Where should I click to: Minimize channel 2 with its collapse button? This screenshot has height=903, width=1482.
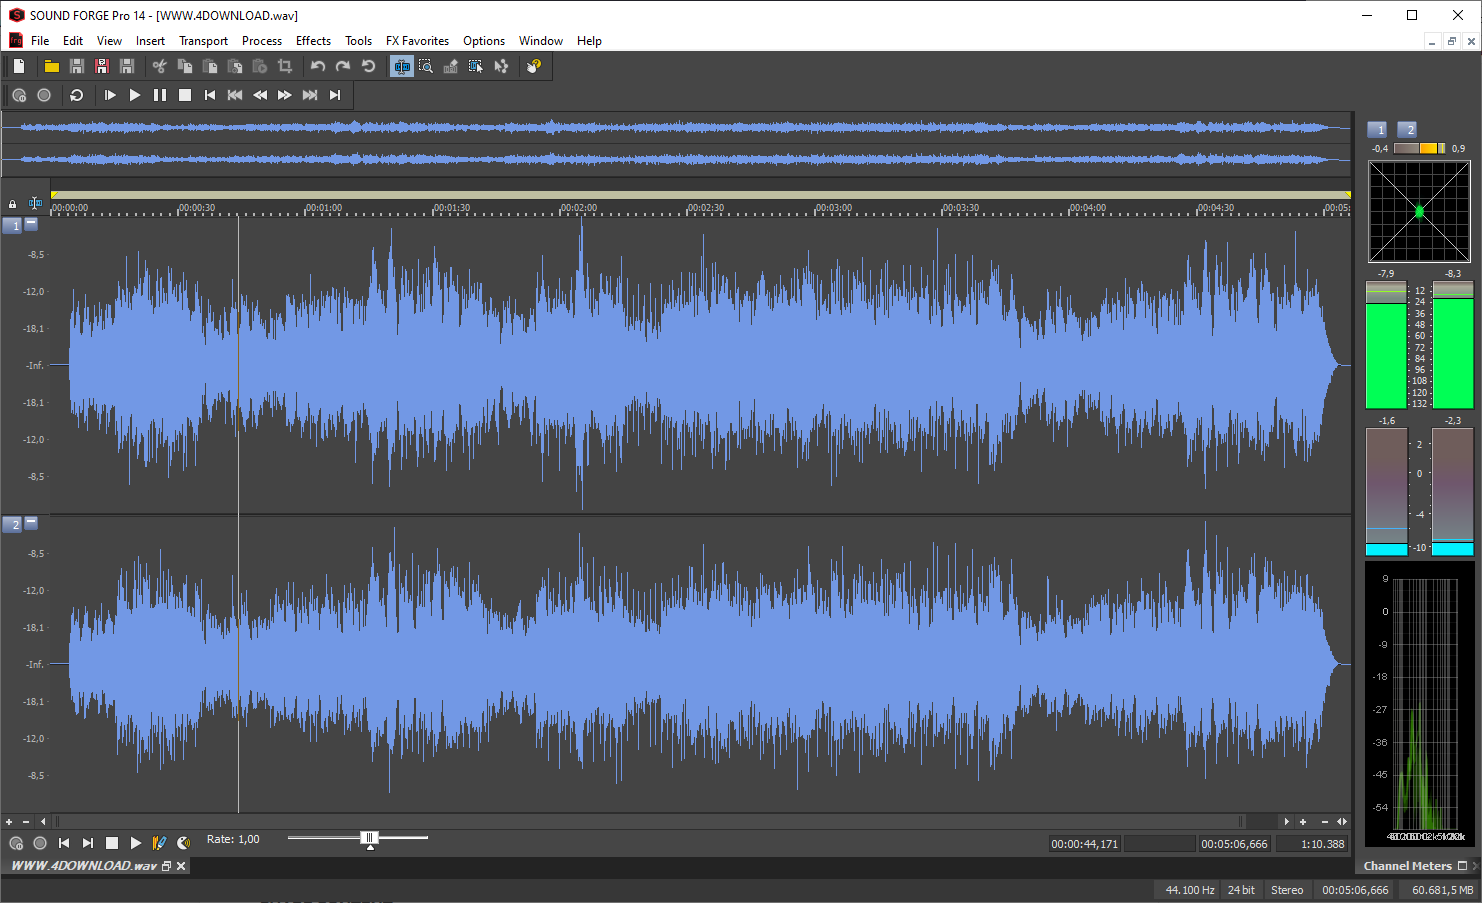(31, 523)
